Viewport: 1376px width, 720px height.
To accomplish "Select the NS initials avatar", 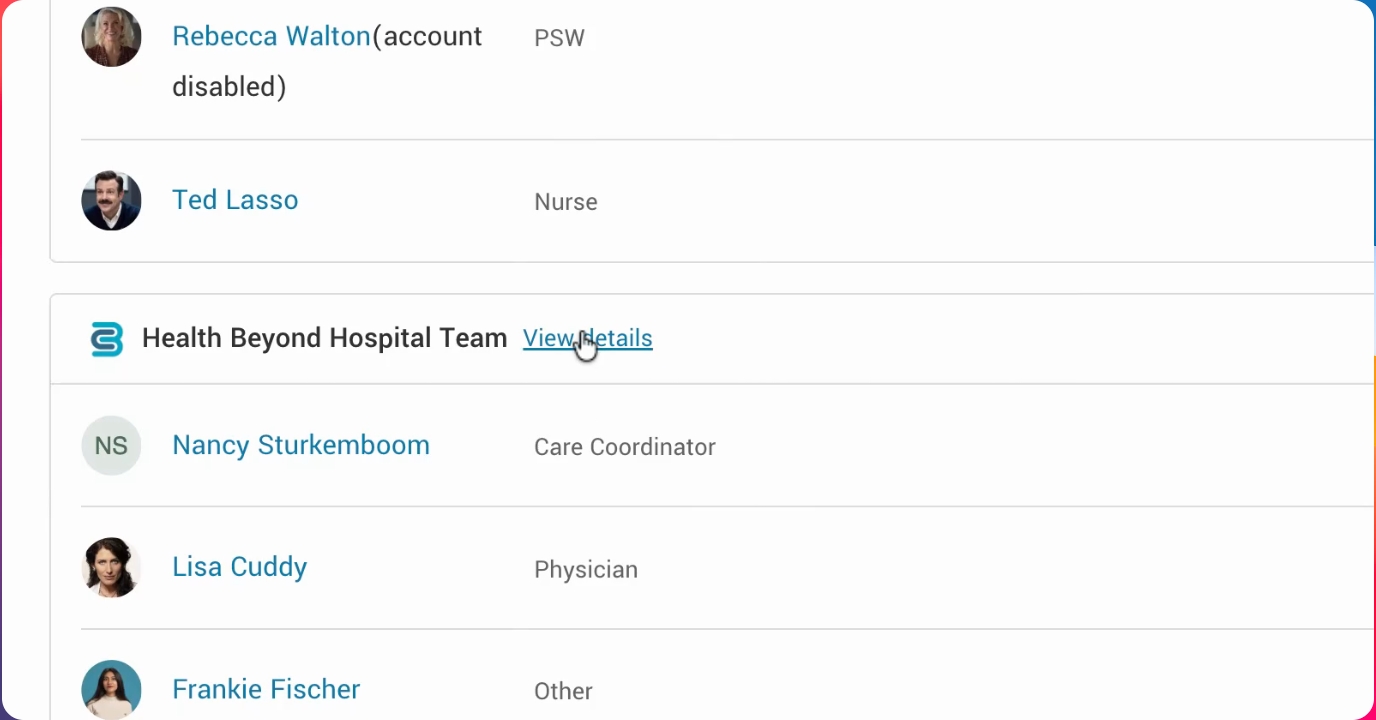I will coord(111,445).
